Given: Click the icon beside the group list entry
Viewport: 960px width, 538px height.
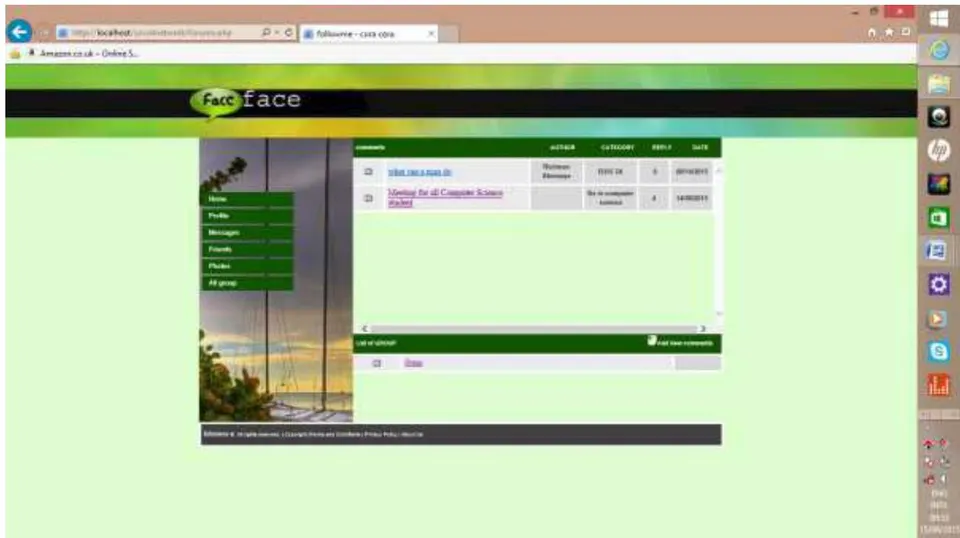Looking at the screenshot, I should (377, 364).
